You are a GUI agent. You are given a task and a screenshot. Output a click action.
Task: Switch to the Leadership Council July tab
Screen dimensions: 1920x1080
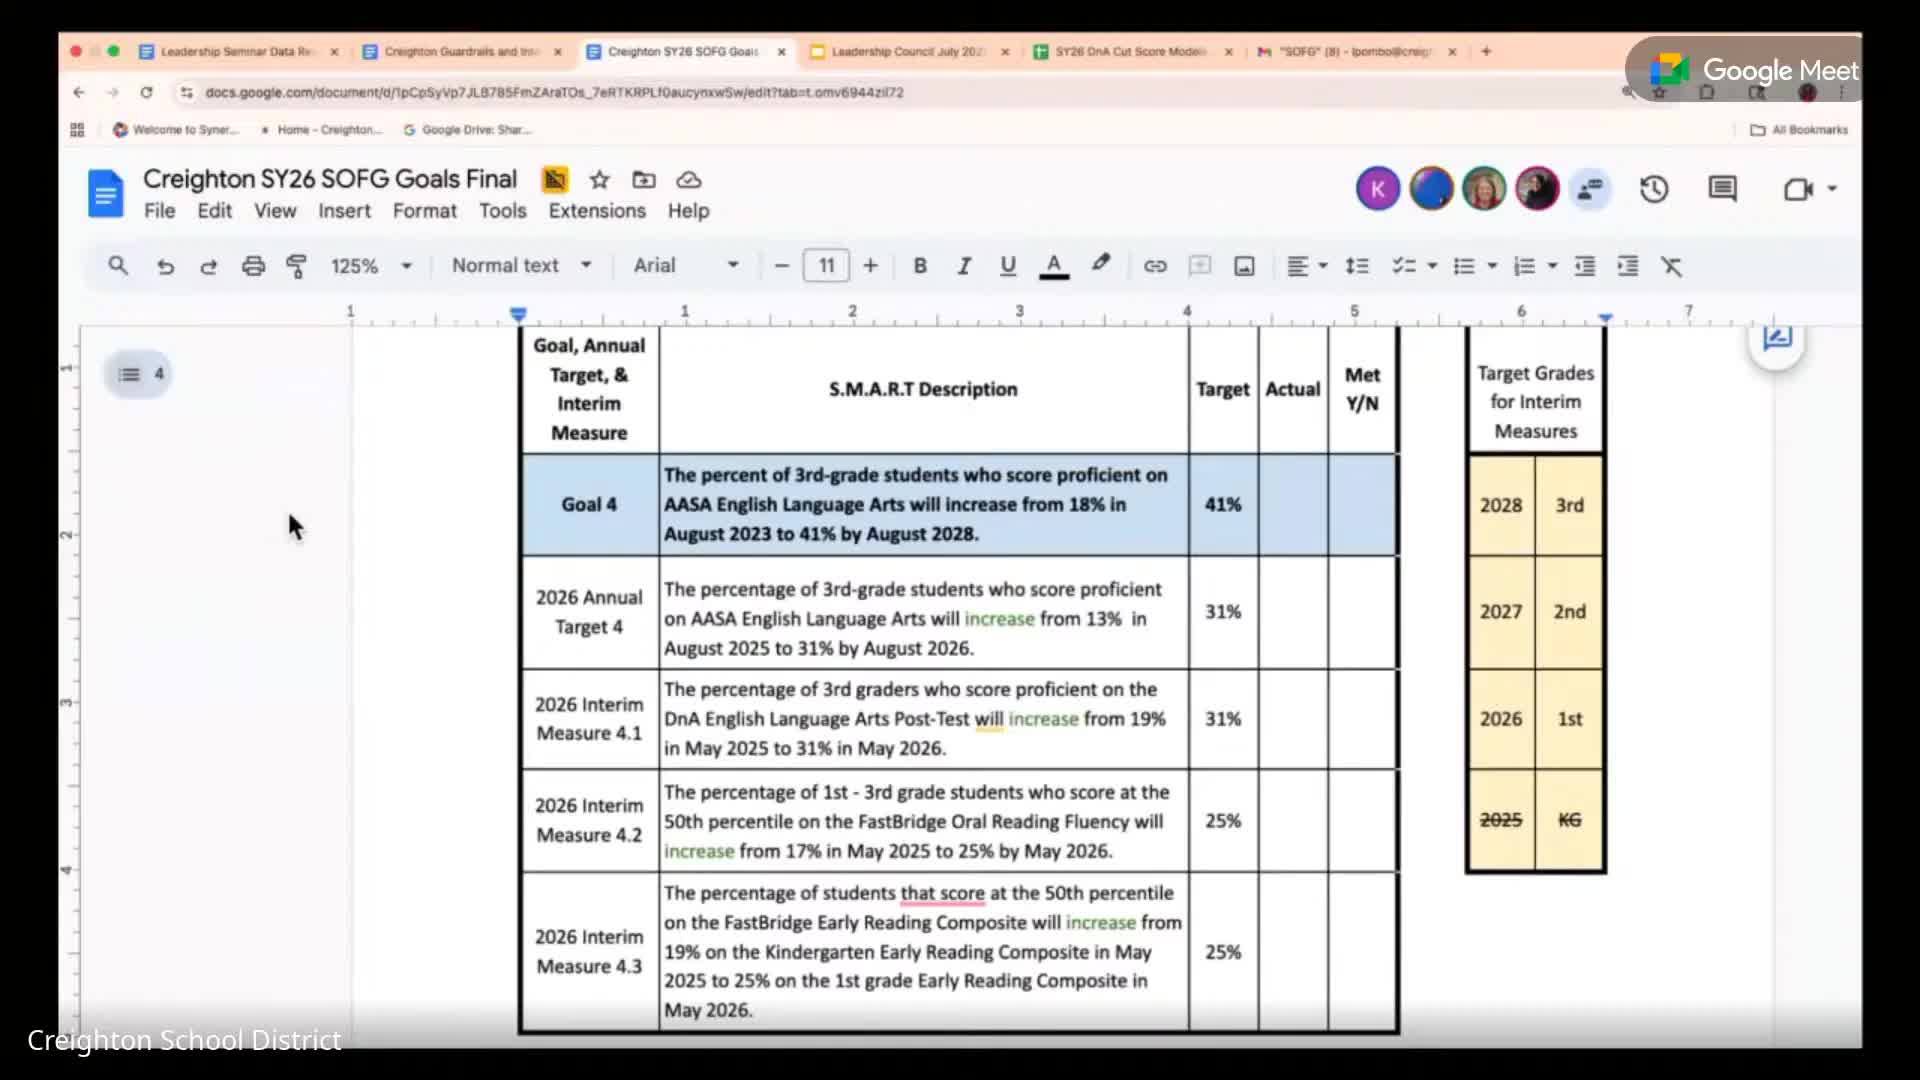coord(908,51)
